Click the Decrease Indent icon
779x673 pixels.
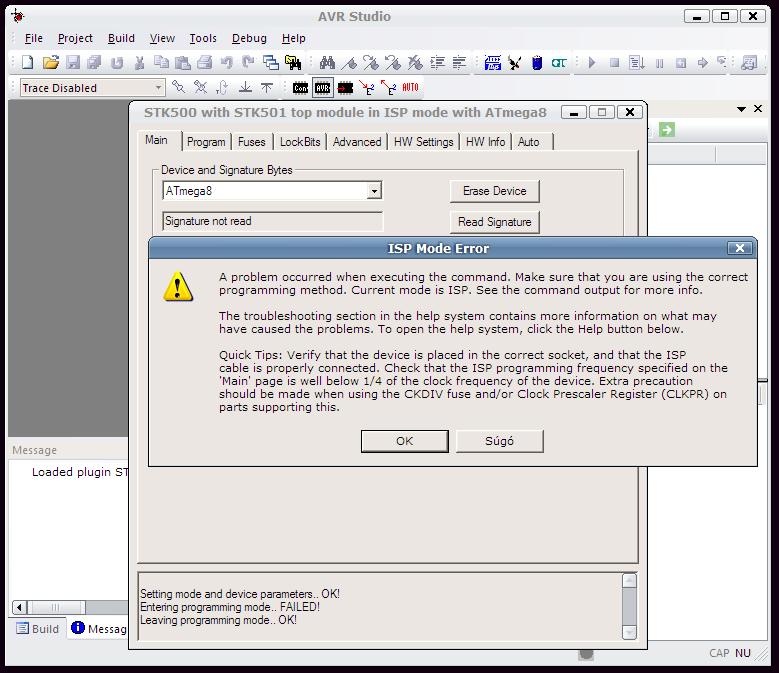[x=460, y=63]
